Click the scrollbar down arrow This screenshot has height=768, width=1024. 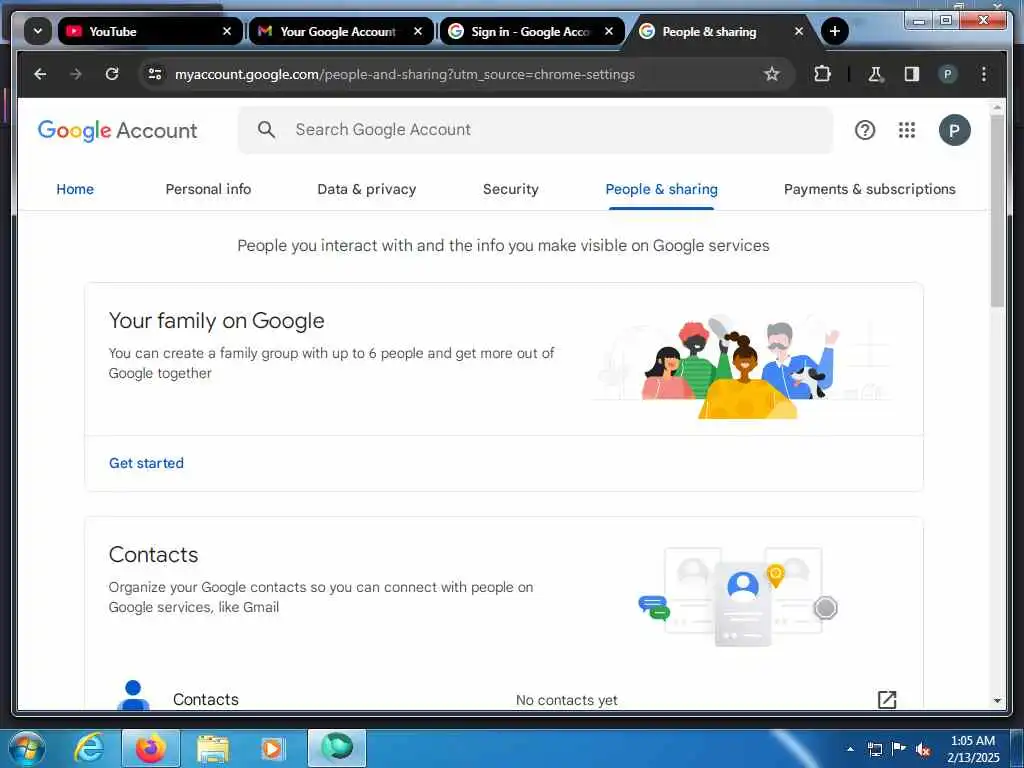(x=997, y=701)
